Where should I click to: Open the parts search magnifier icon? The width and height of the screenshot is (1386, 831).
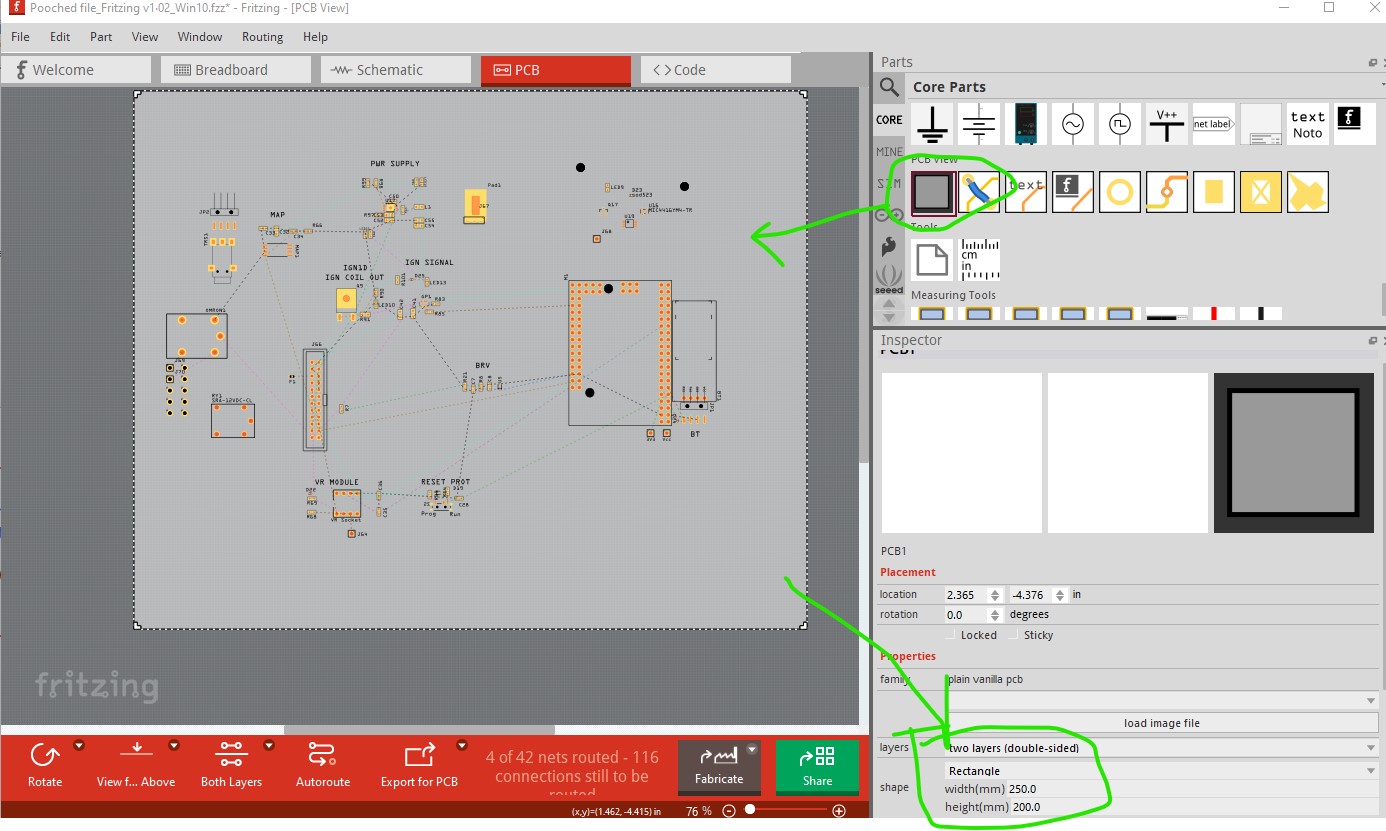coord(889,88)
